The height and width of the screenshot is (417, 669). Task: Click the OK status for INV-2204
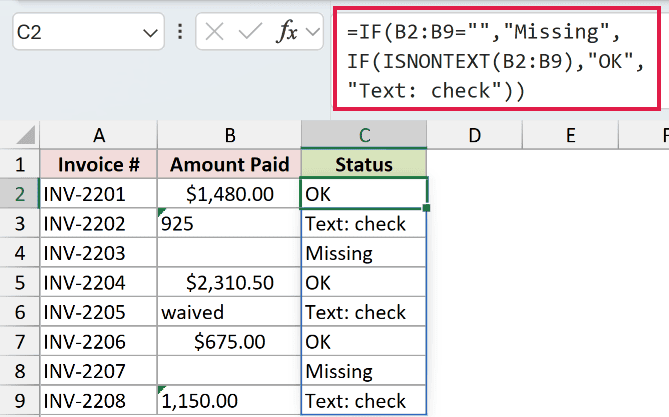pyautogui.click(x=364, y=282)
